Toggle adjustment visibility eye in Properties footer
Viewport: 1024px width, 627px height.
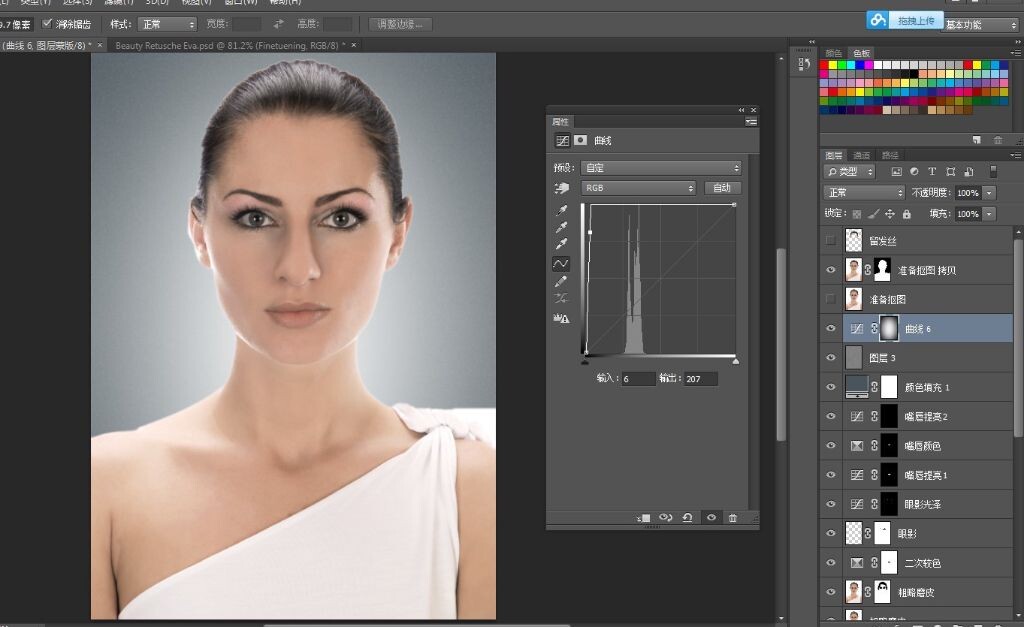click(x=711, y=517)
